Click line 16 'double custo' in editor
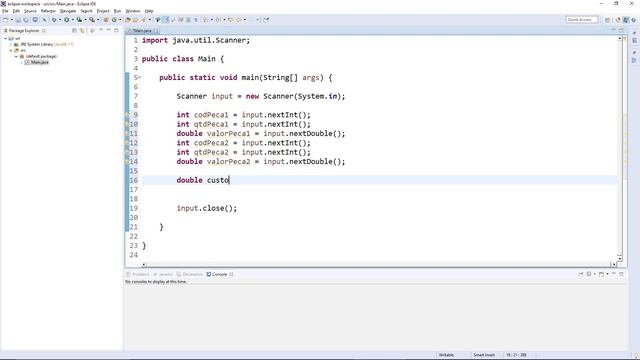Image resolution: width=640 pixels, height=360 pixels. 203,180
